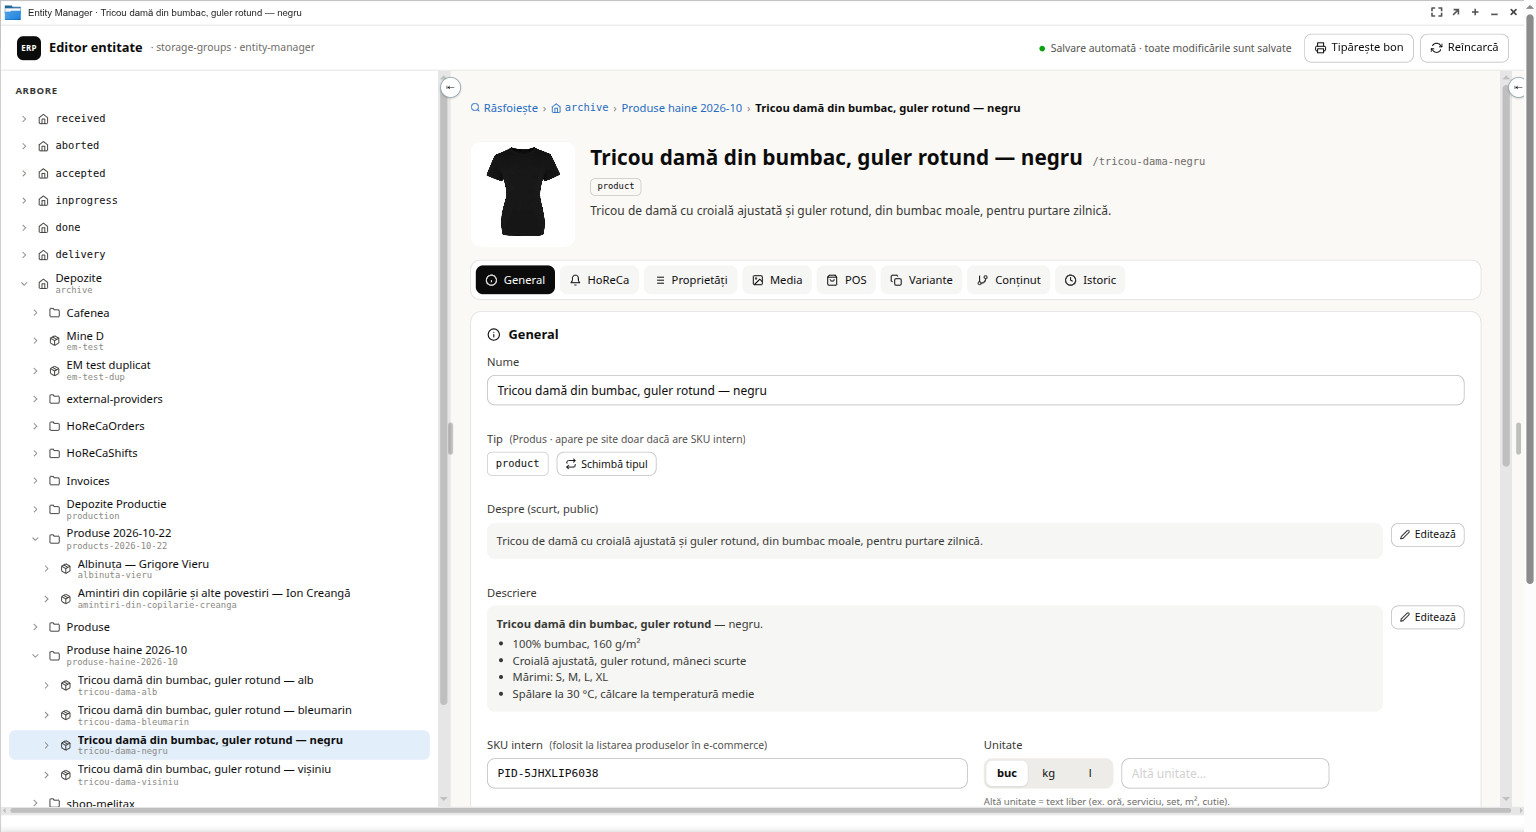This screenshot has height=832, width=1536.
Task: Collapse the Depozite archive node
Action: pyautogui.click(x=24, y=284)
